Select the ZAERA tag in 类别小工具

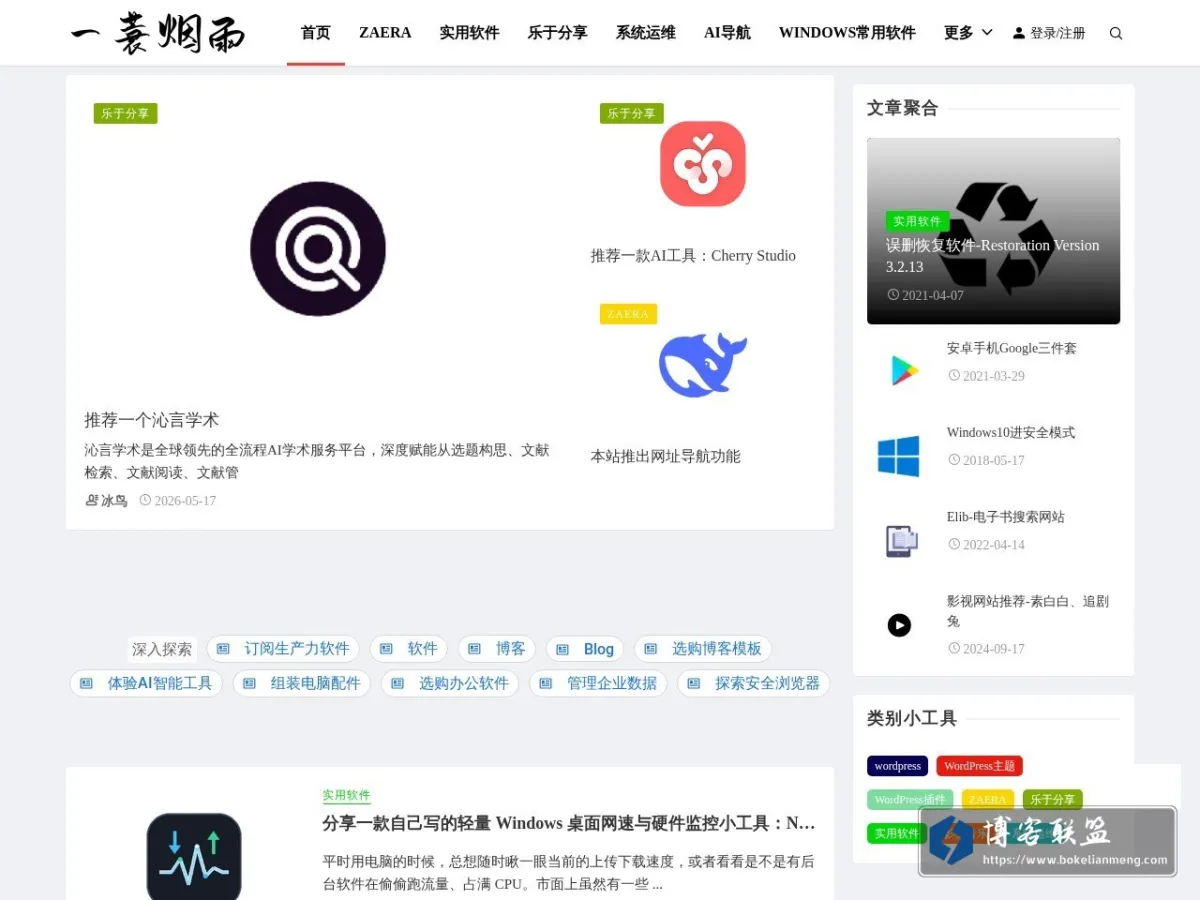987,800
